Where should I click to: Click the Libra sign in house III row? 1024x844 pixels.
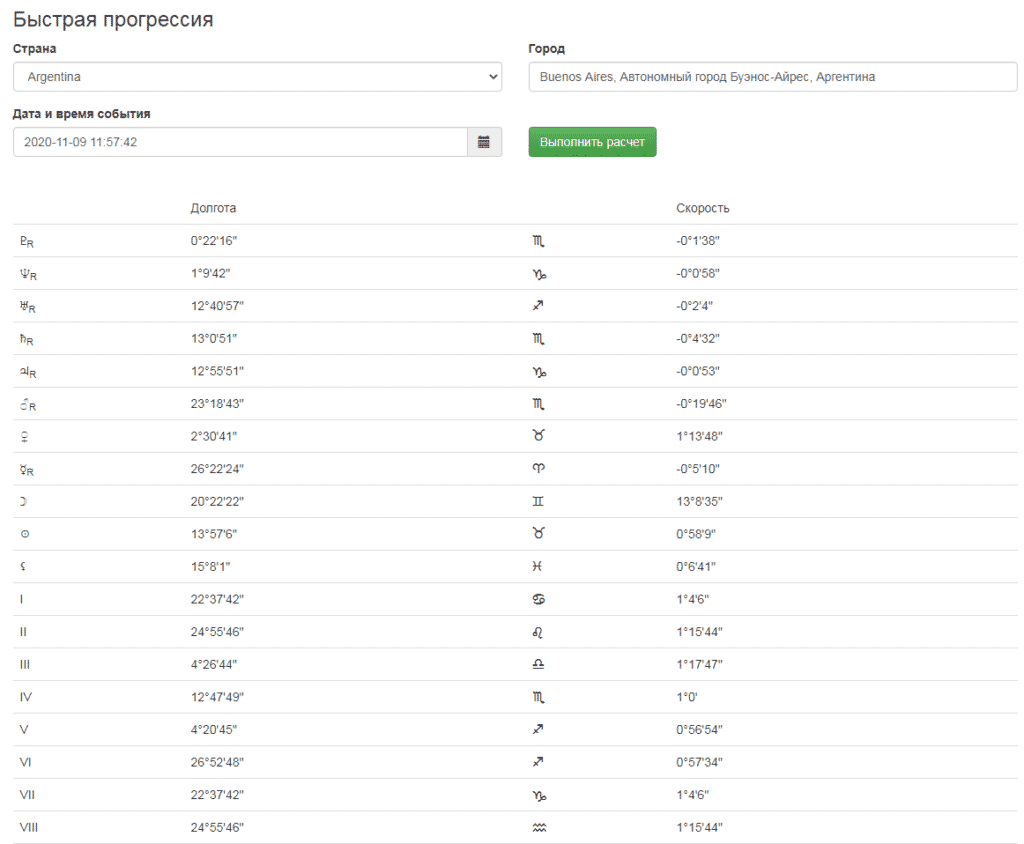pyautogui.click(x=539, y=664)
